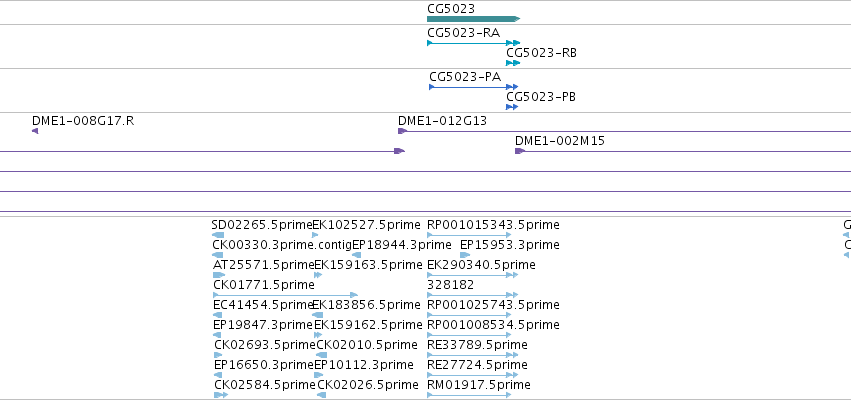Click the CG5023-RA transcript feature
The width and height of the screenshot is (851, 400).
coord(473,43)
